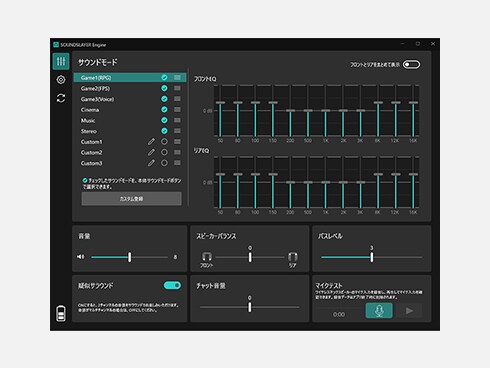Click the battery status icon in sidebar
Image resolution: width=490 pixels, height=368 pixels.
(x=61, y=314)
